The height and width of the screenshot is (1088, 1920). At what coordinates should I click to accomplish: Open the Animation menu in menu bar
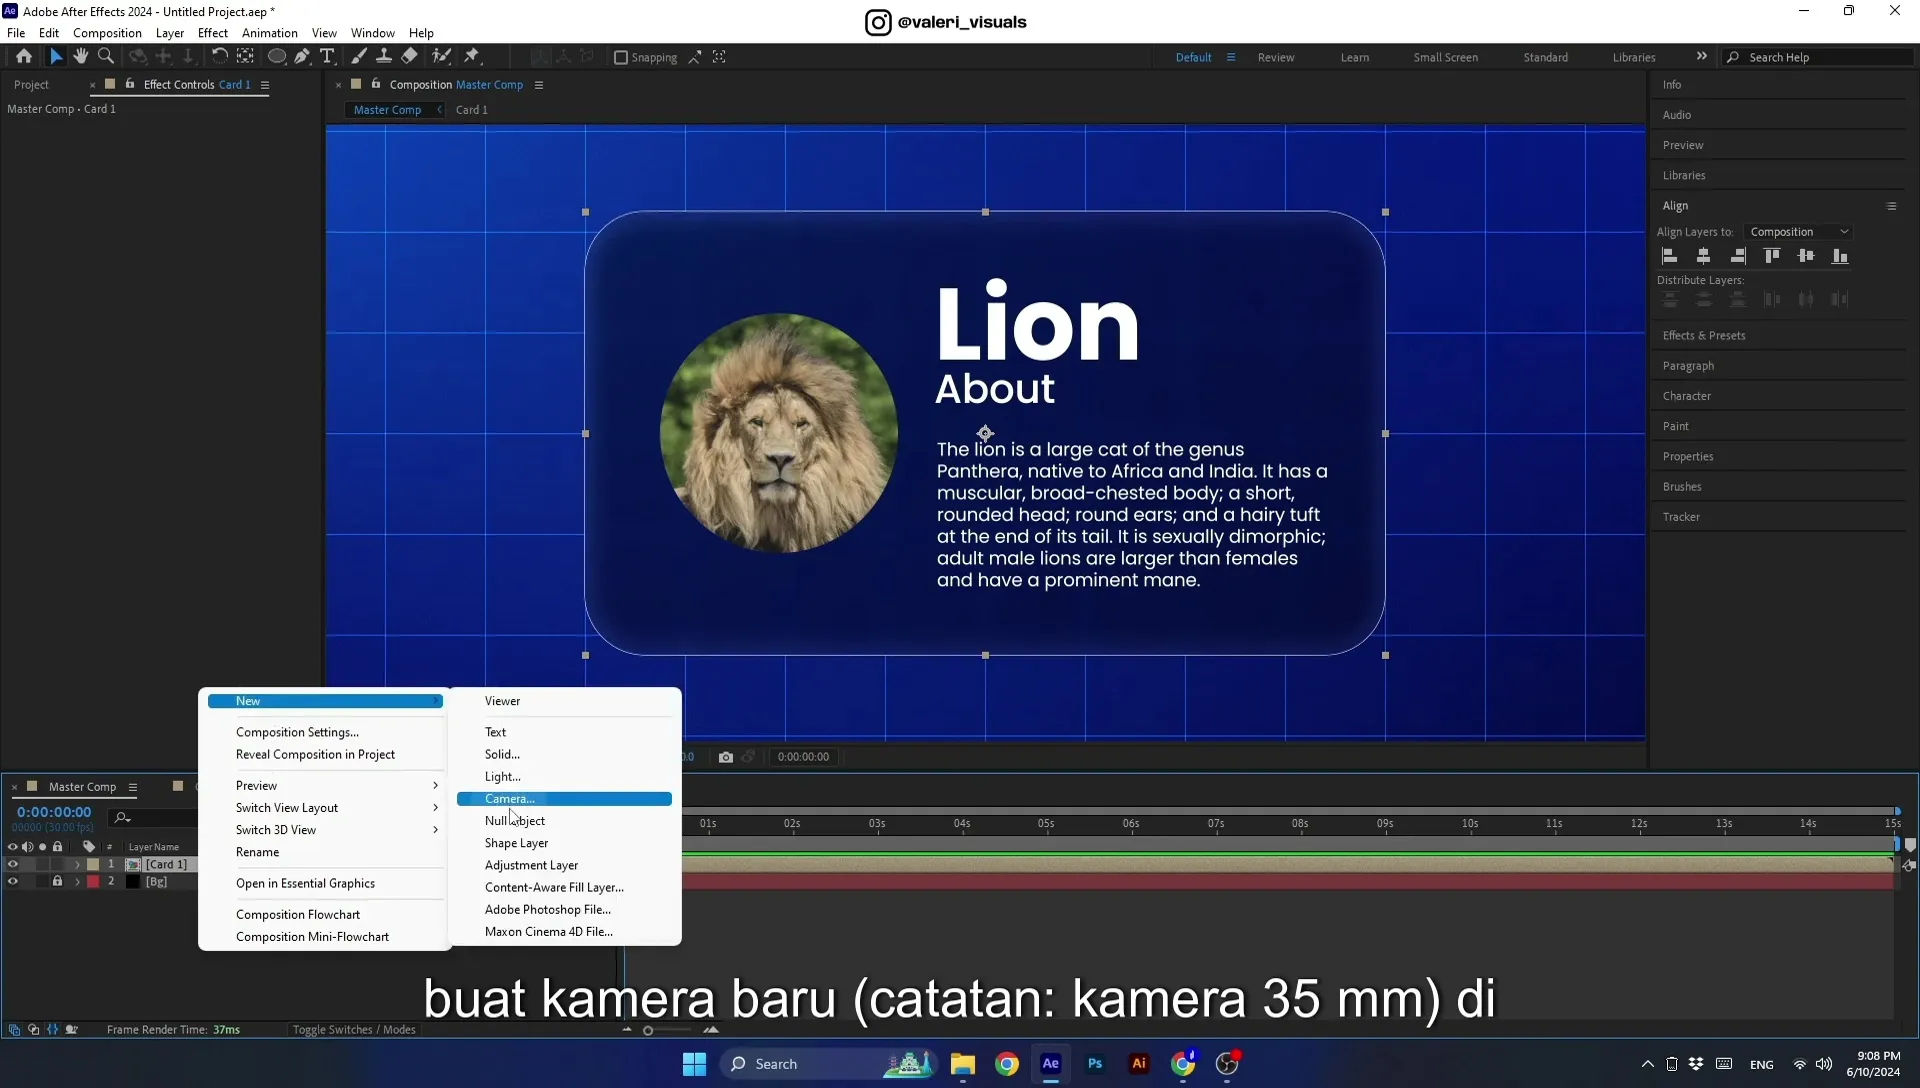pyautogui.click(x=270, y=33)
